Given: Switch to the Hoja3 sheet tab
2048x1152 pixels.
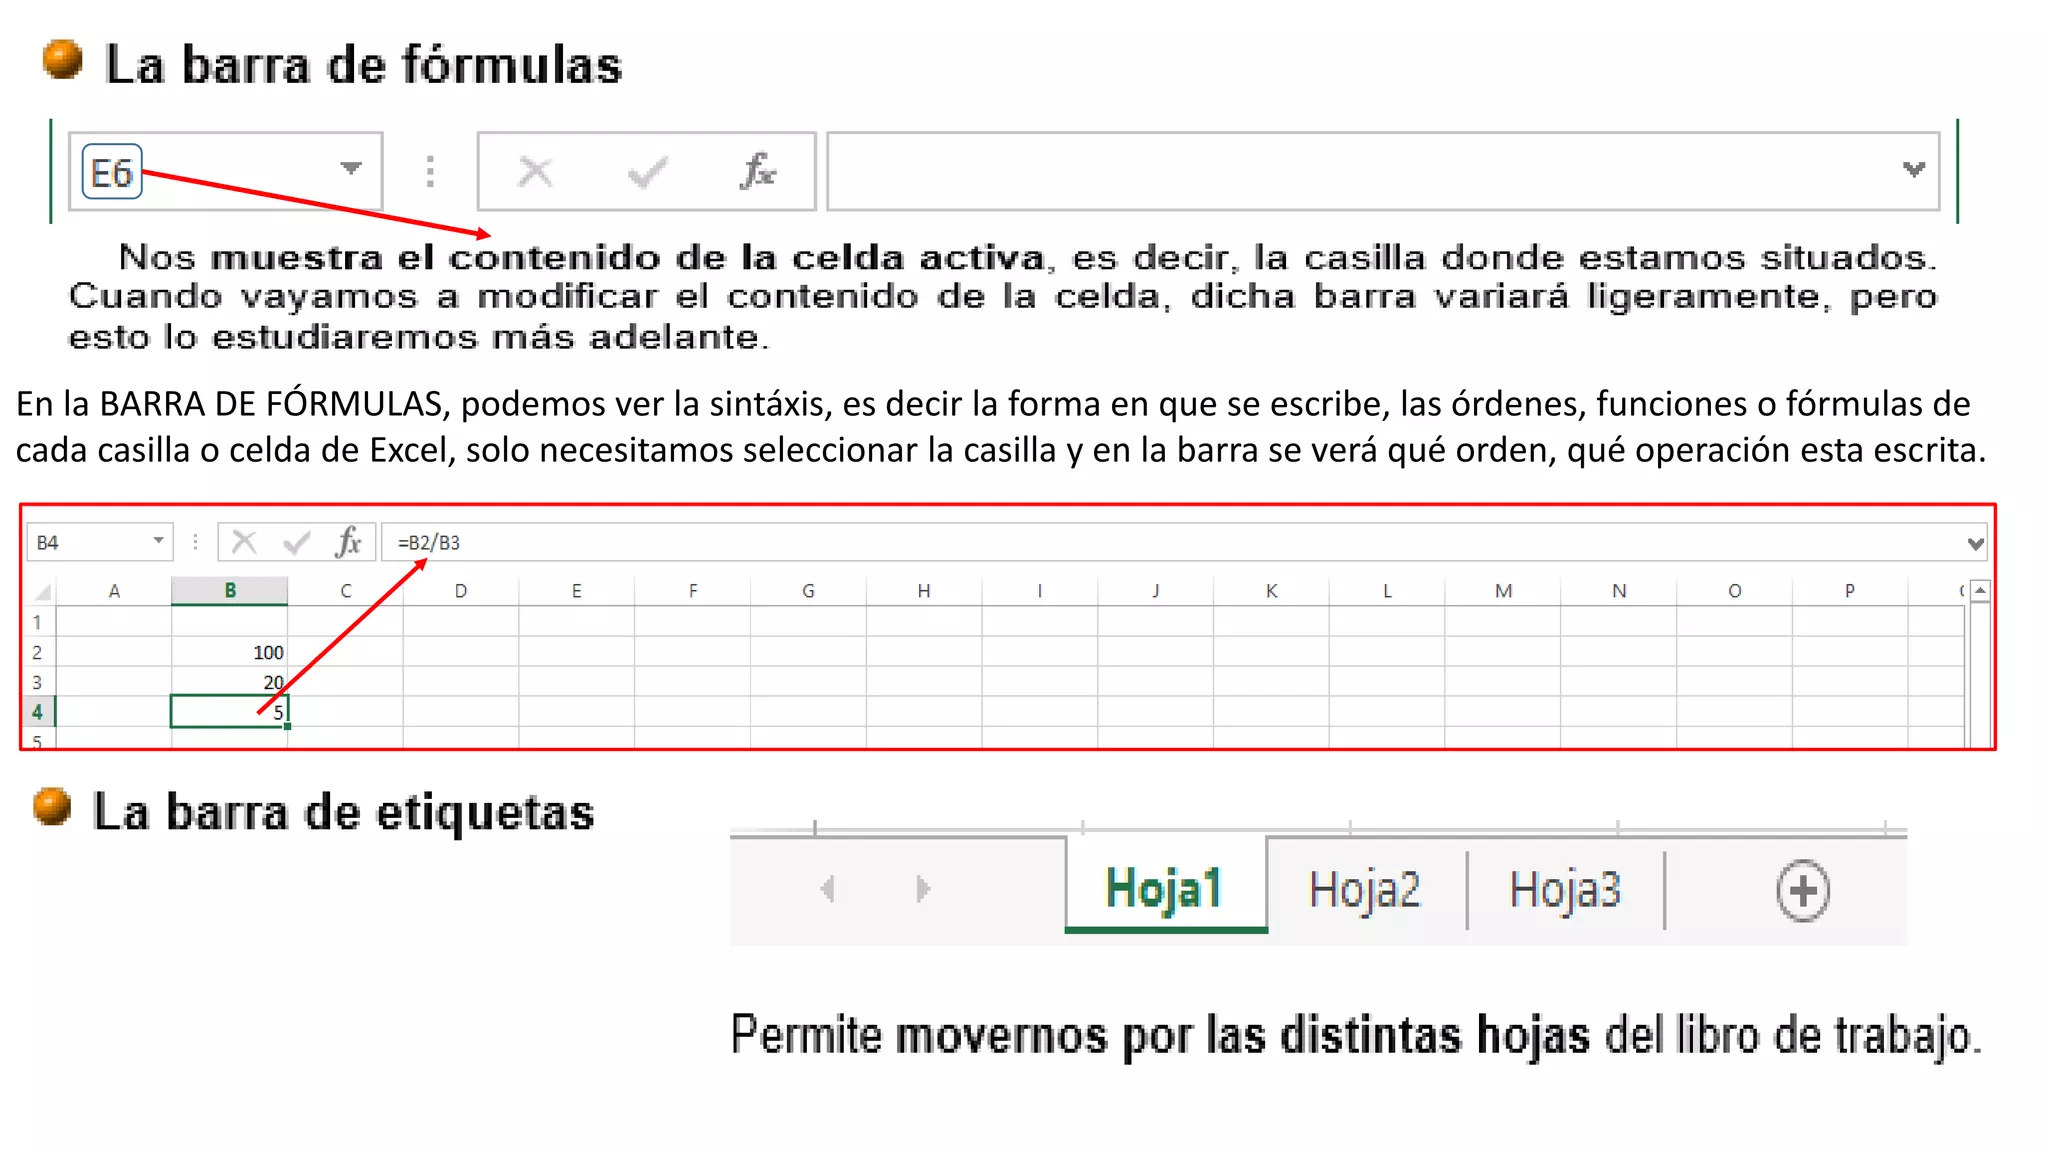Looking at the screenshot, I should point(1565,889).
